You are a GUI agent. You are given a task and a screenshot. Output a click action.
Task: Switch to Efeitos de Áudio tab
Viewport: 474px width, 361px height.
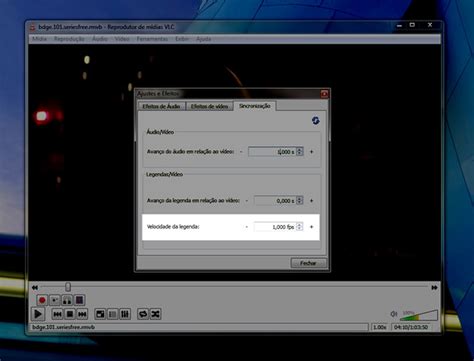(161, 106)
